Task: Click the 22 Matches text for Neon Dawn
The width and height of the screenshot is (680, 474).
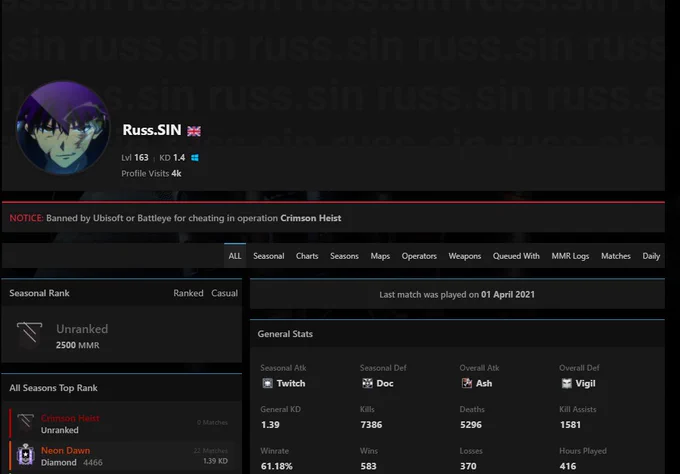Action: [211, 451]
